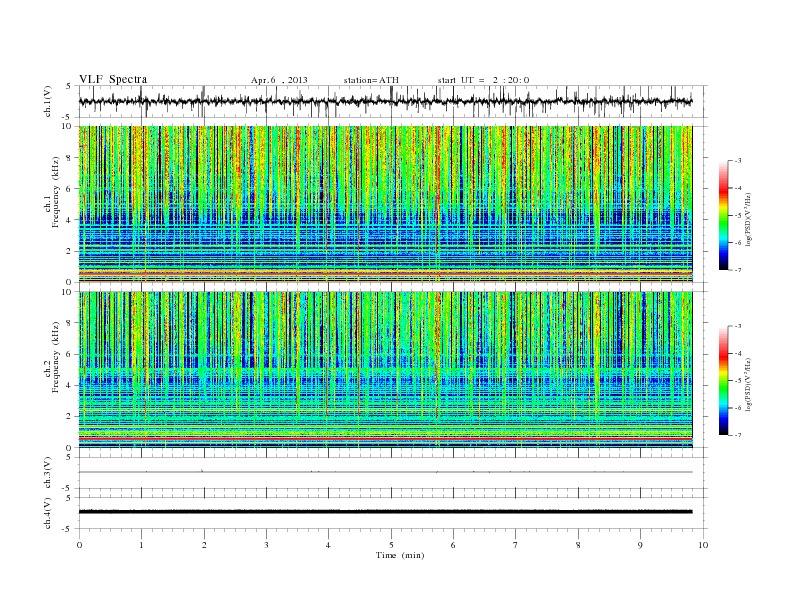Click inside the ch.1 spectrogram panel
Screen dimensions: 792x612
coord(385,204)
